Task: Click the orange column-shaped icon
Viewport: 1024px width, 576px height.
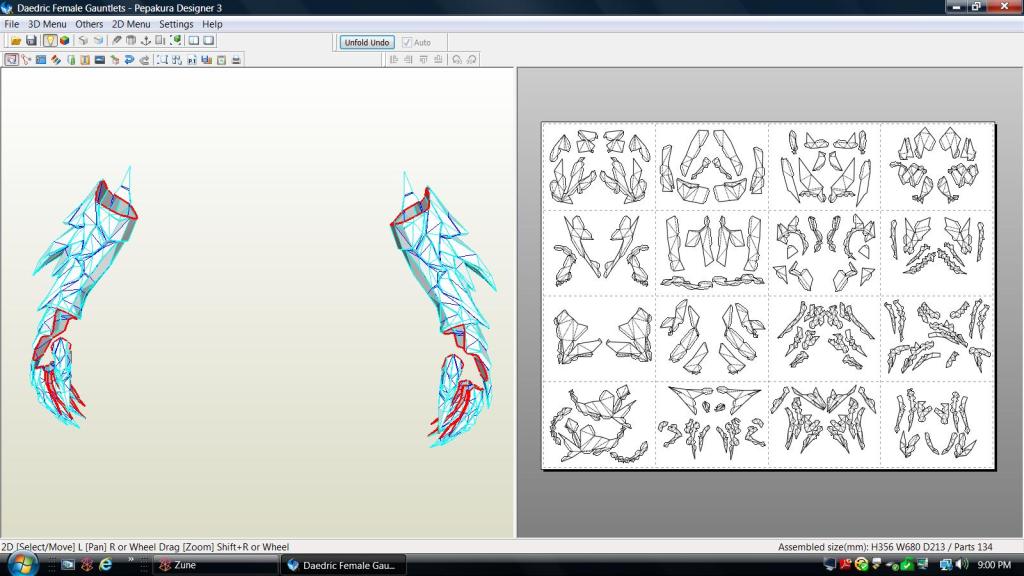Action: (x=85, y=59)
